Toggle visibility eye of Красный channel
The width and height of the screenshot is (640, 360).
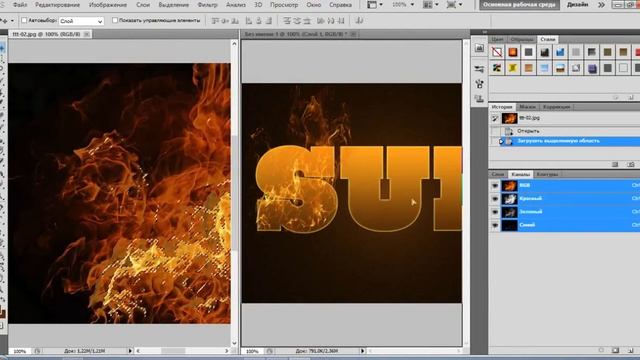coord(495,199)
